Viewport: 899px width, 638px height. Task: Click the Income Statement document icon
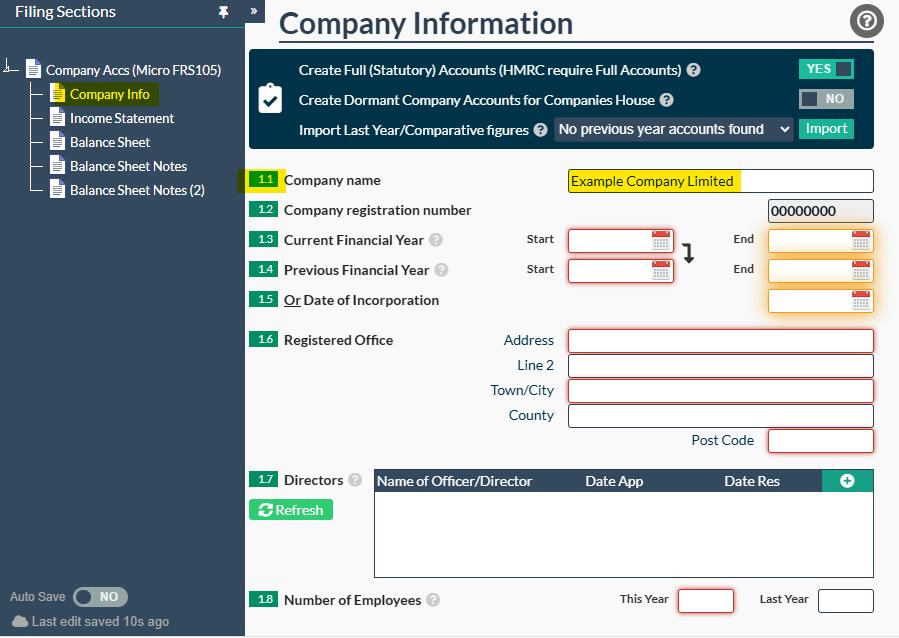57,118
